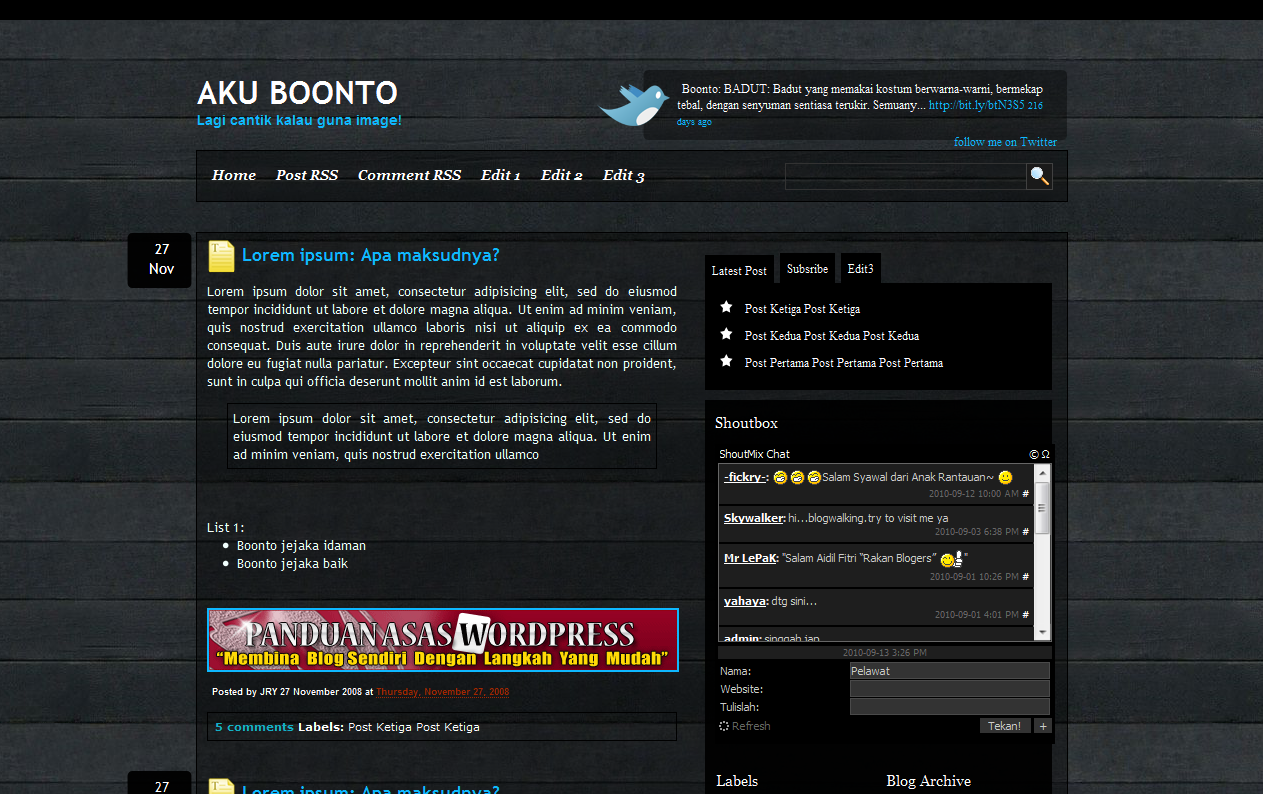Open the AKU BOONTO blog title
Viewport: 1263px width, 794px height.
click(297, 93)
